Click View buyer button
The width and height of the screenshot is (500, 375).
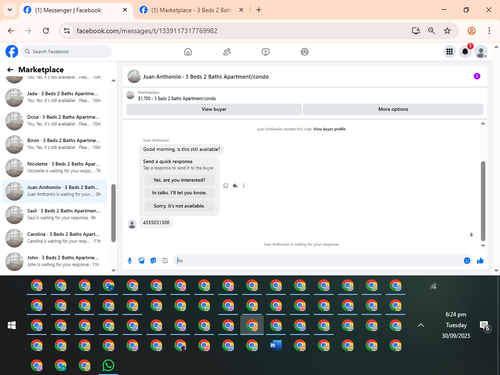click(214, 109)
